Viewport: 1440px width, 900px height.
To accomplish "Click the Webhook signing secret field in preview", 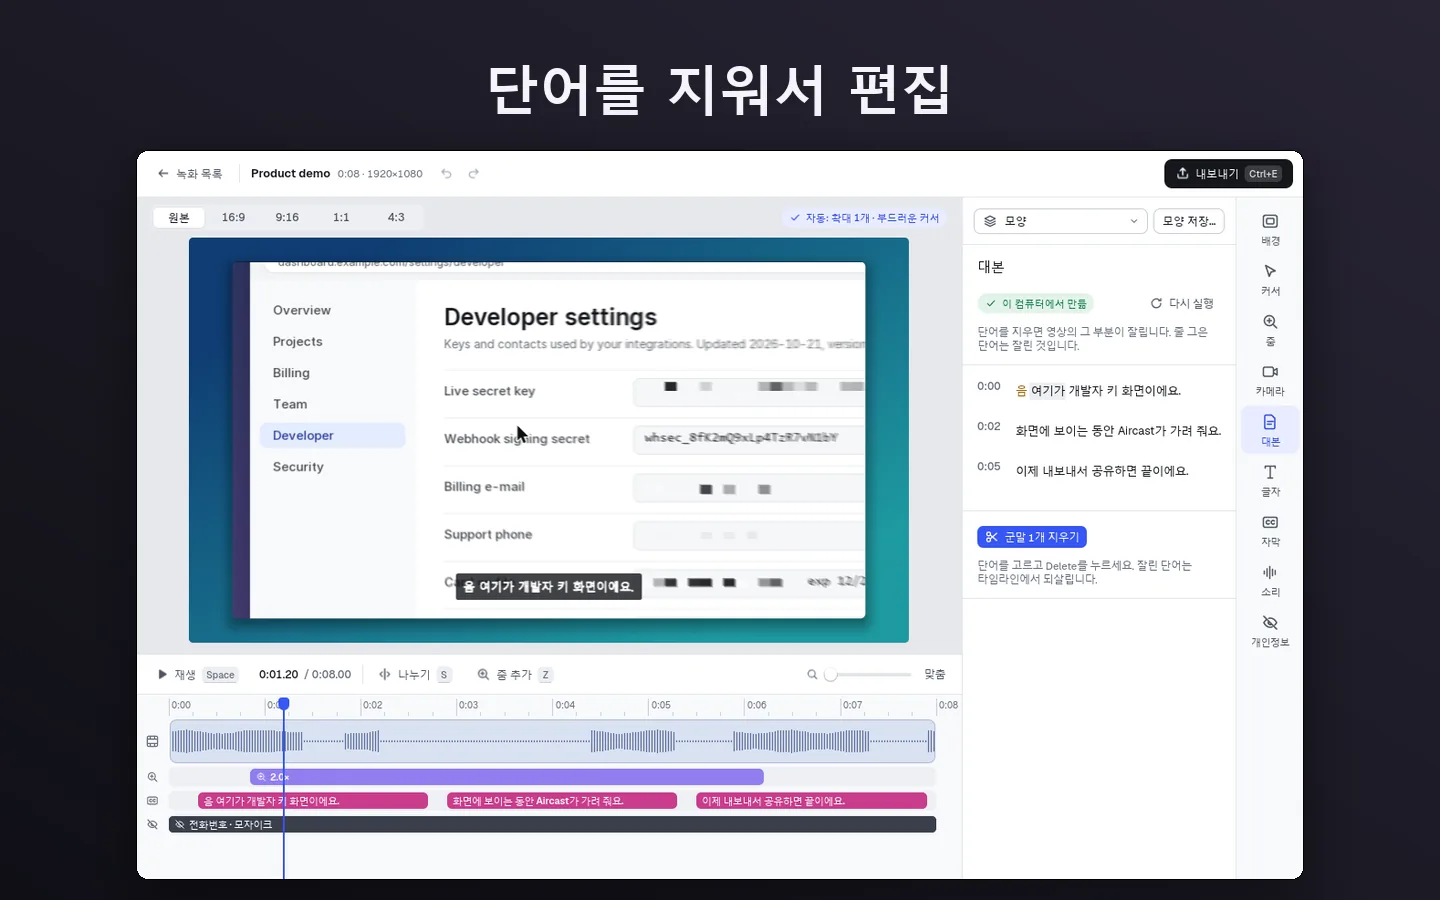I will 749,438.
